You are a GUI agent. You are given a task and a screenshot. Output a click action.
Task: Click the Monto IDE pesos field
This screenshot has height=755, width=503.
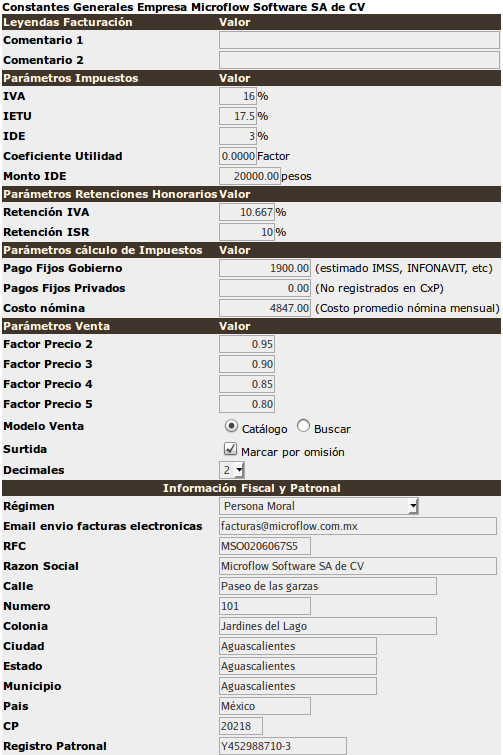(x=250, y=176)
